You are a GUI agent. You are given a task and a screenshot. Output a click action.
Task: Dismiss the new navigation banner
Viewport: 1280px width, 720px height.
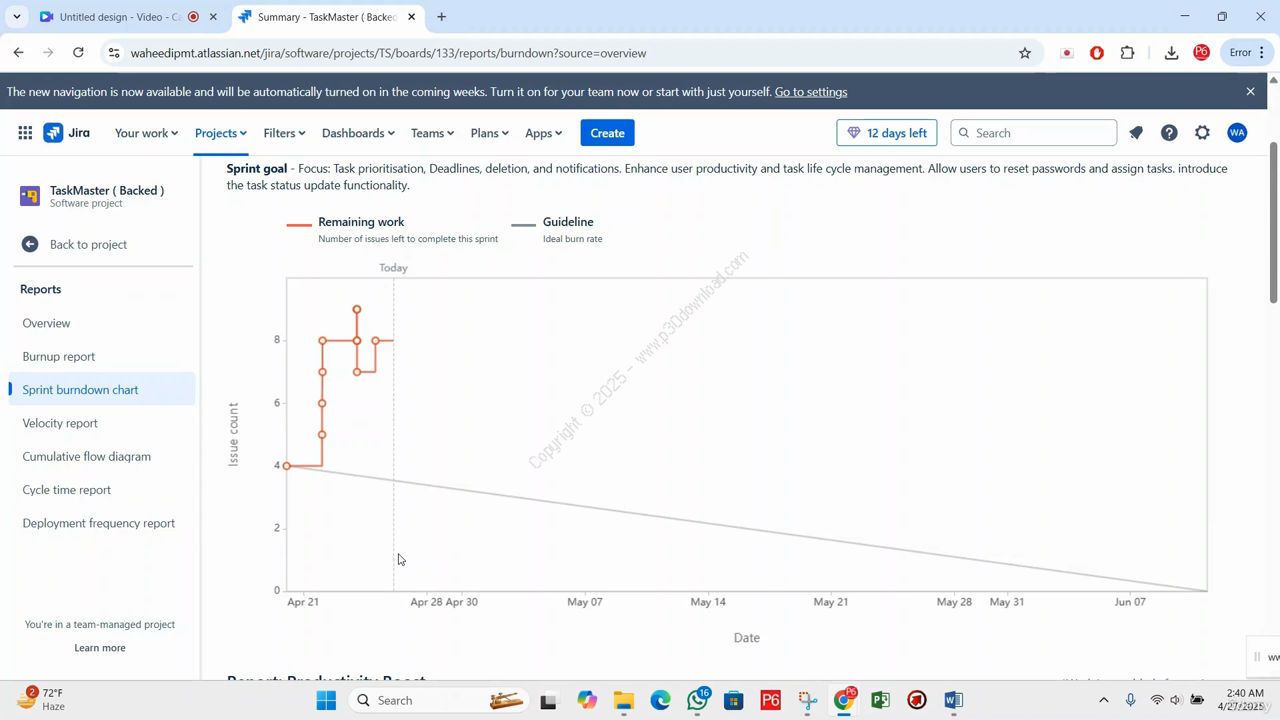pyautogui.click(x=1250, y=92)
